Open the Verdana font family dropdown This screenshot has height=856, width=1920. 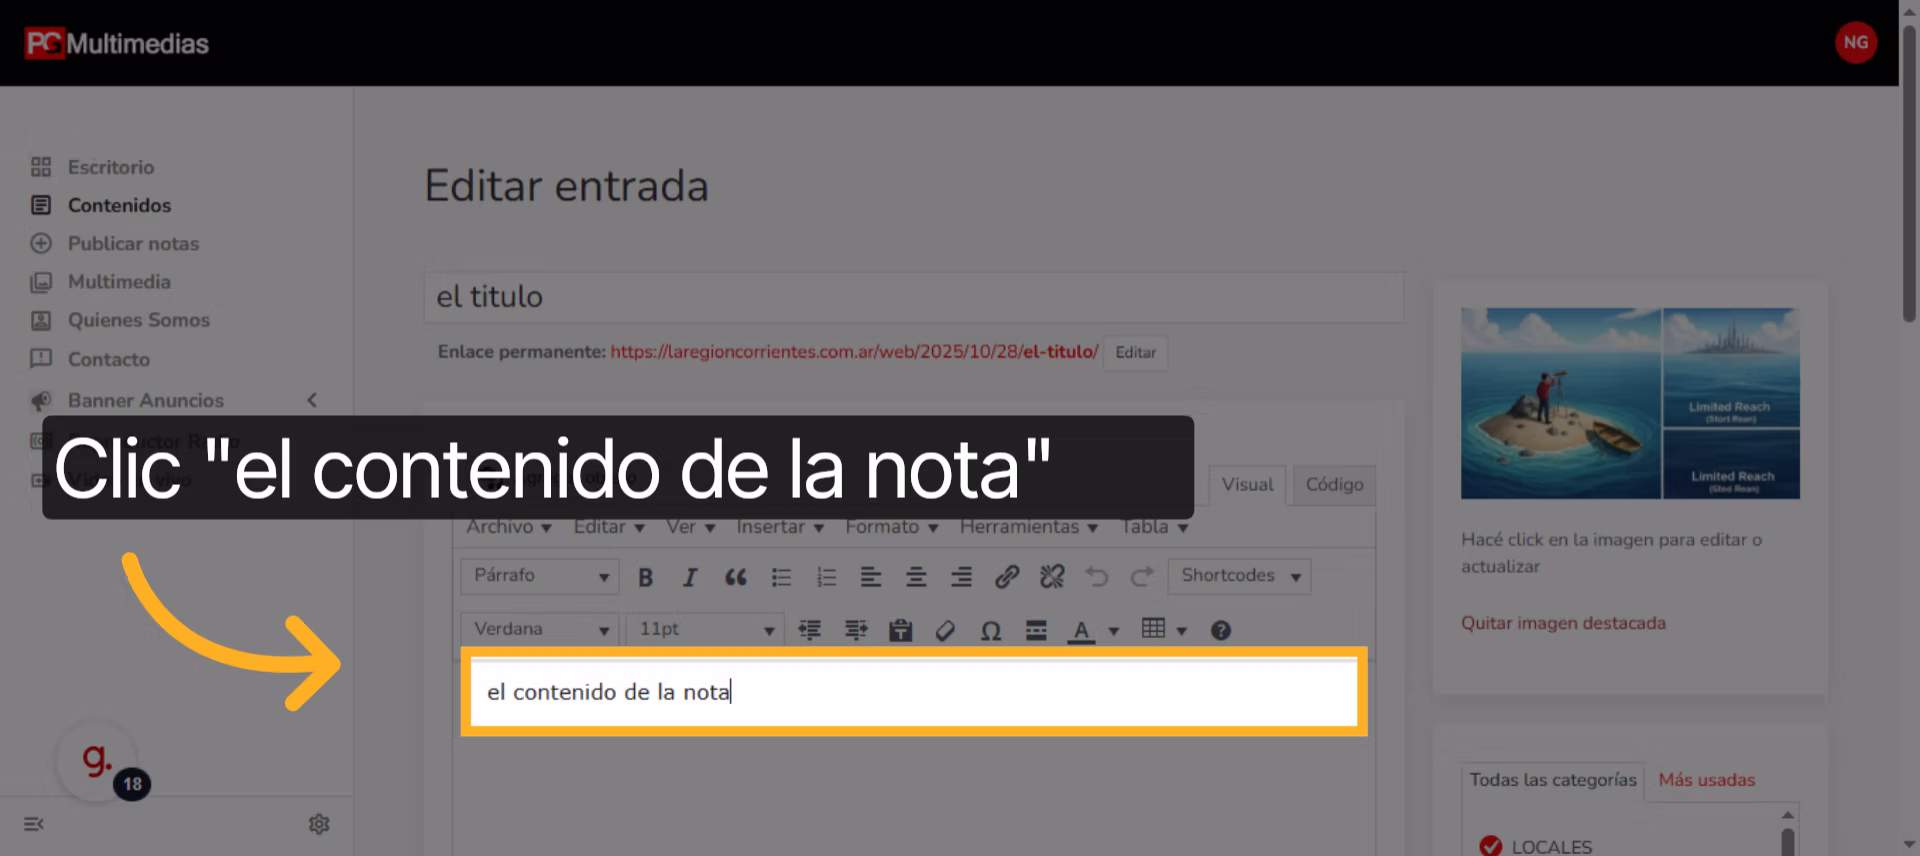539,629
